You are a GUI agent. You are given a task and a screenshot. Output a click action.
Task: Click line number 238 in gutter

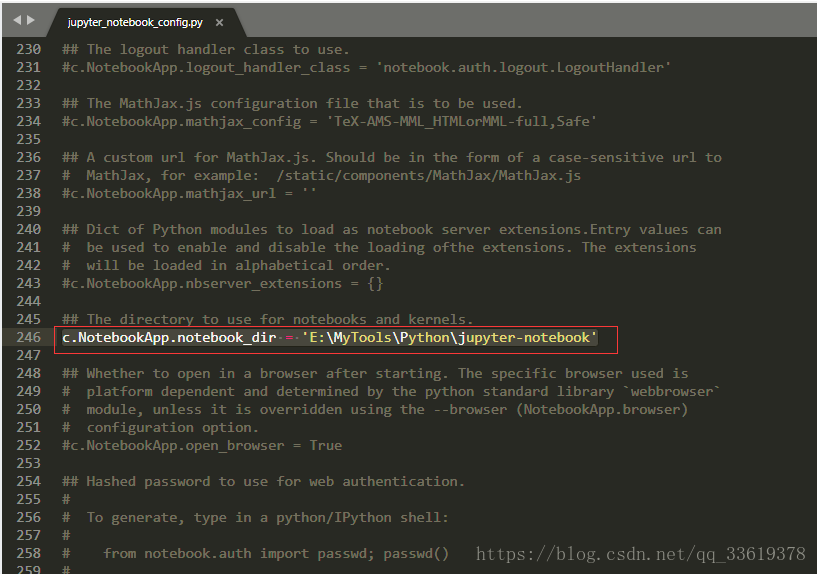(28, 193)
